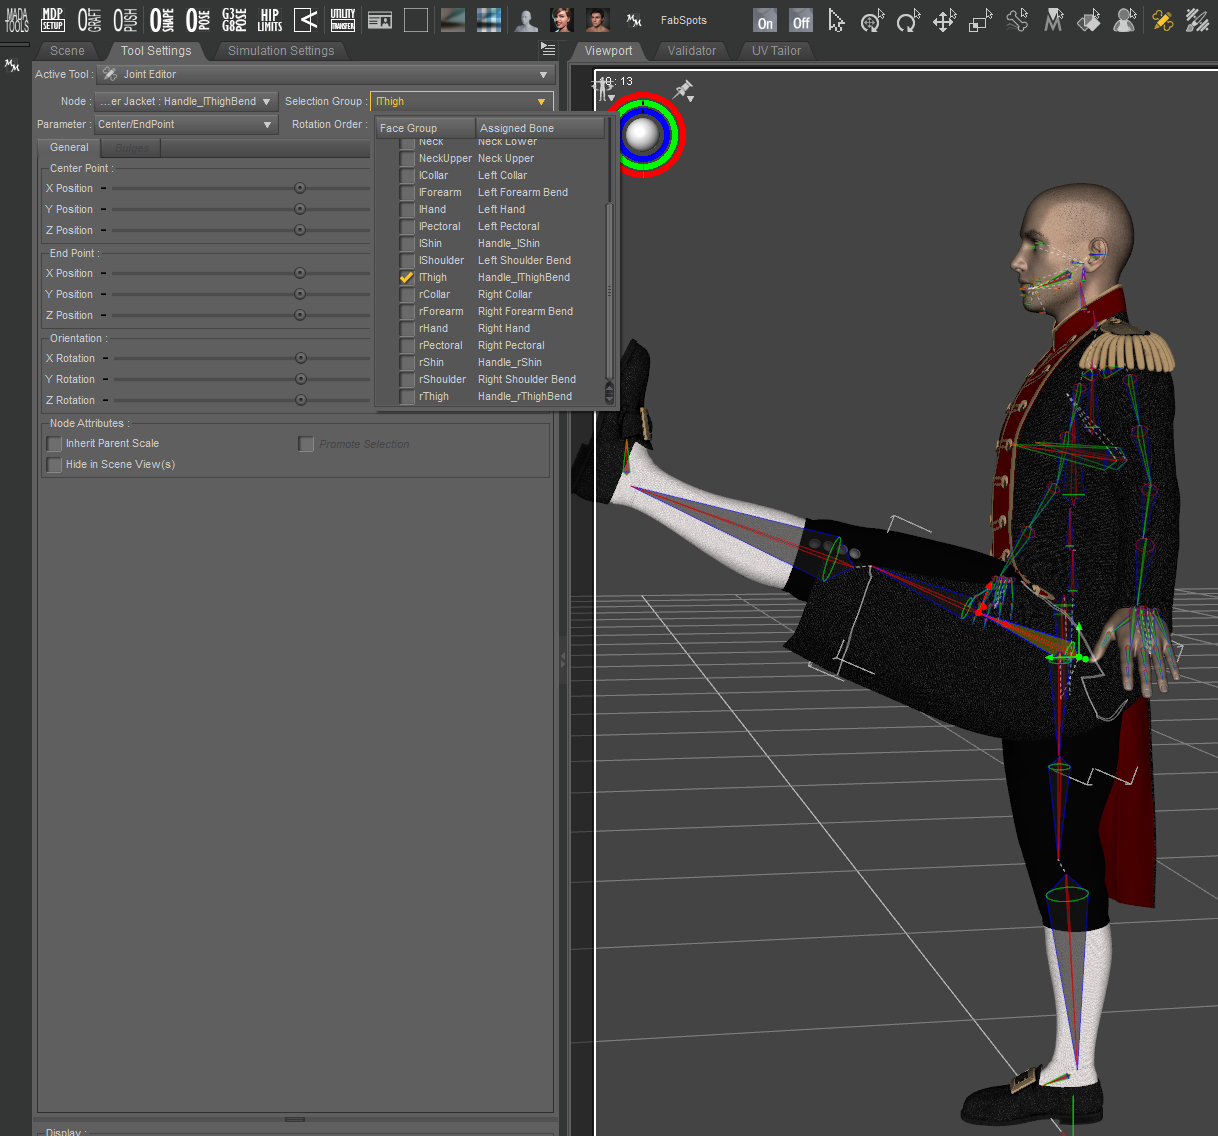Viewport: 1218px width, 1136px height.
Task: Click the striped brush tool icon
Action: tap(1197, 20)
